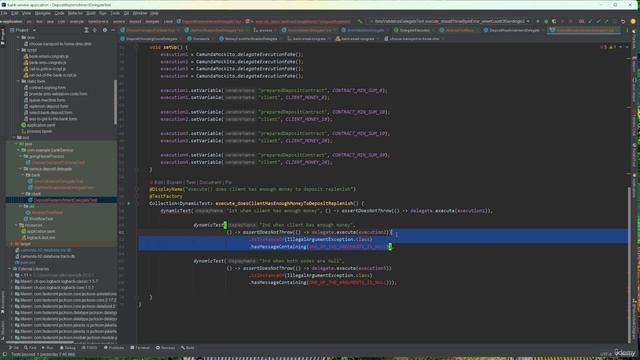
Task: Open the Find tool window
Action: [x=30, y=348]
